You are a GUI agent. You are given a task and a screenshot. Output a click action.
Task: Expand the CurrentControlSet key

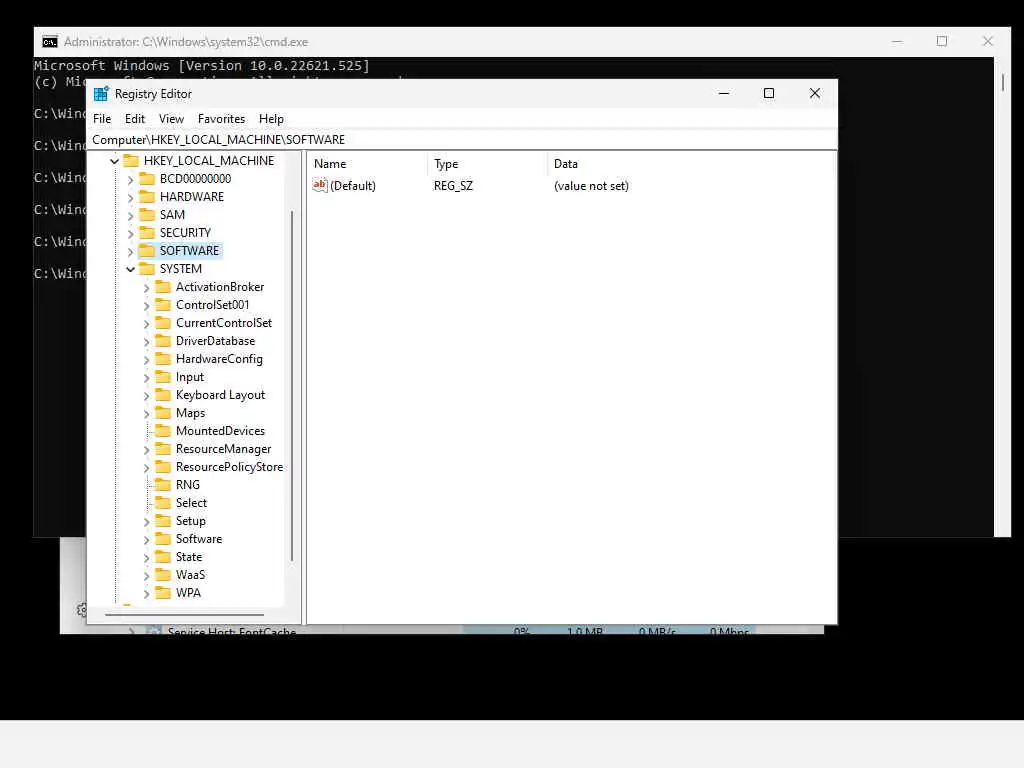pos(146,323)
